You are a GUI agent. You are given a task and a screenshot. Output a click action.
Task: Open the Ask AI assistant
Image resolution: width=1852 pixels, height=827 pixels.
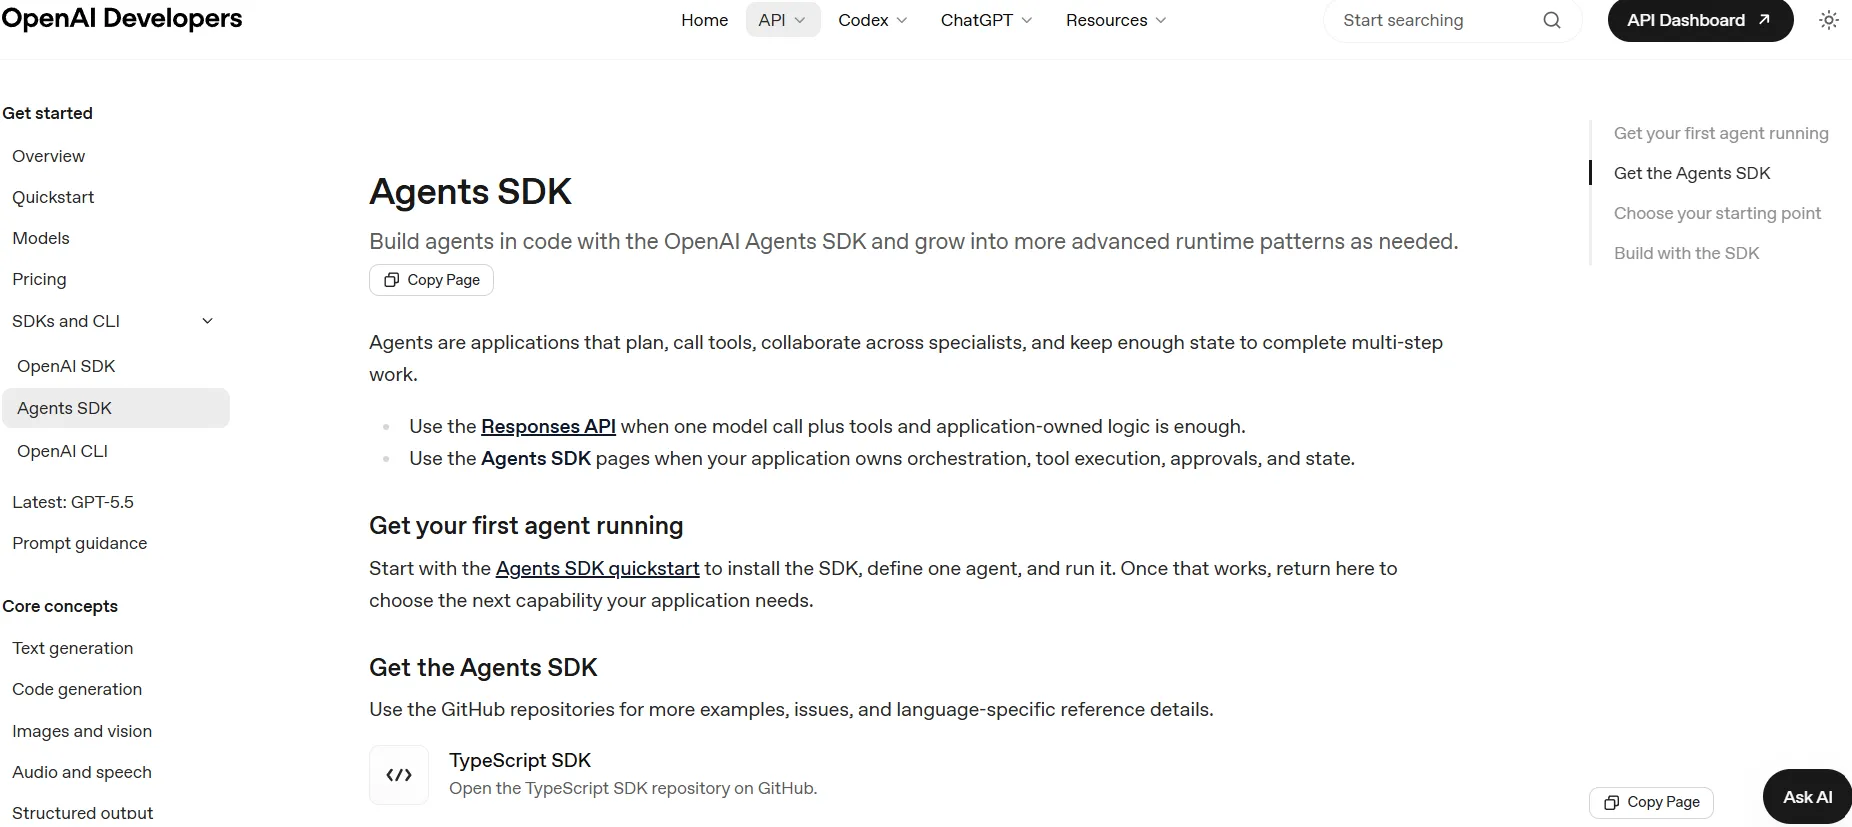(1807, 797)
